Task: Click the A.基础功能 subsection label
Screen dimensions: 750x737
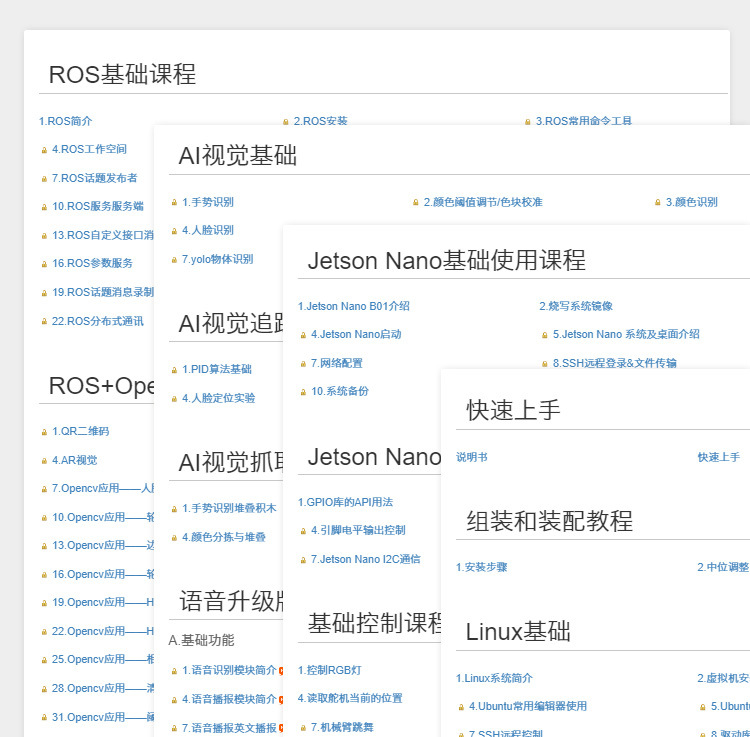Action: click(x=201, y=640)
